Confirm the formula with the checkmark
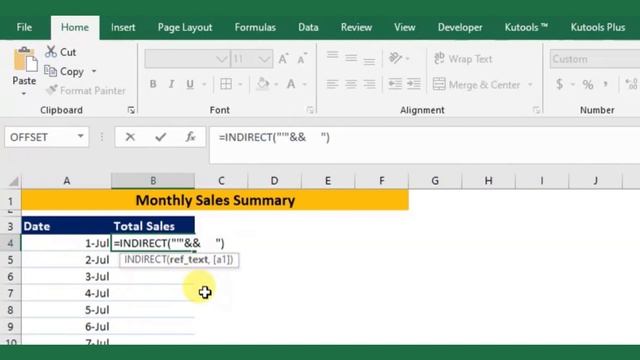This screenshot has width=640, height=360. (160, 137)
